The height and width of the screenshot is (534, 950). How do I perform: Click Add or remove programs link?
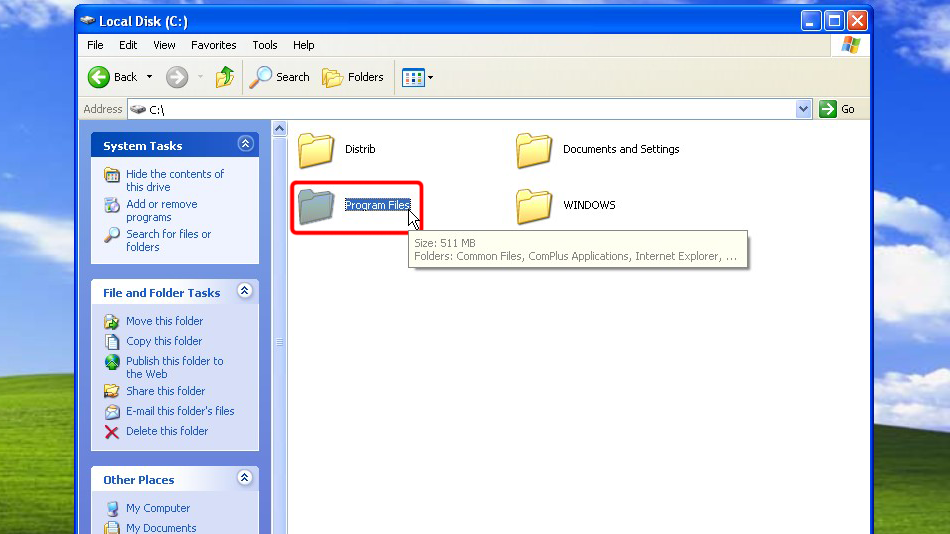pos(161,210)
